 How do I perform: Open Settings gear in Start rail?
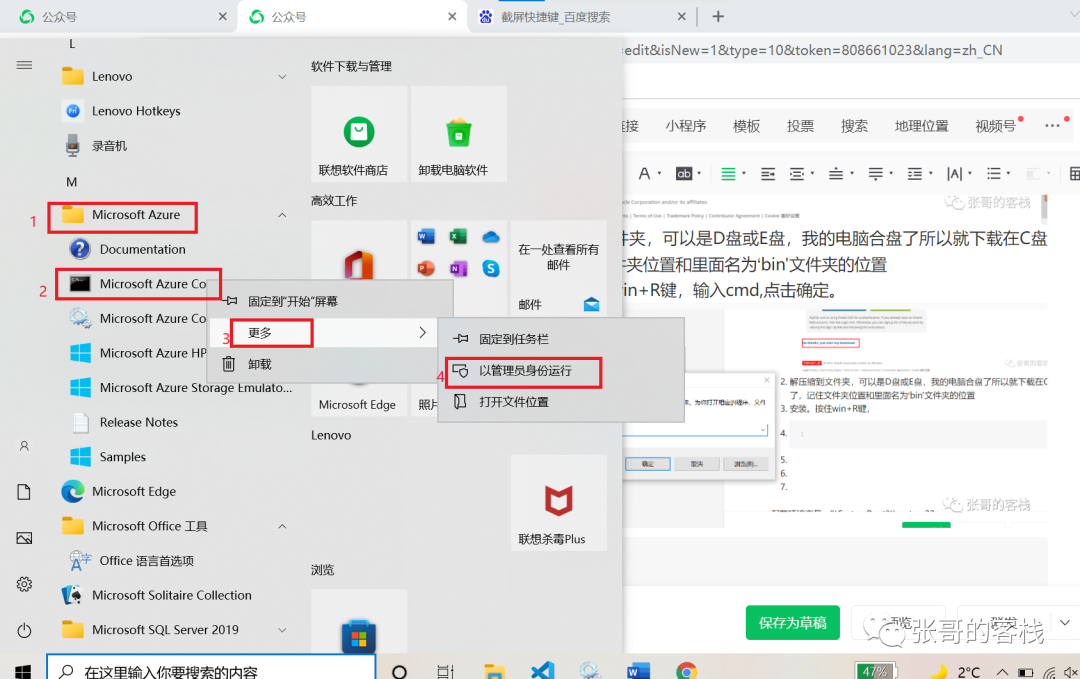[x=24, y=584]
